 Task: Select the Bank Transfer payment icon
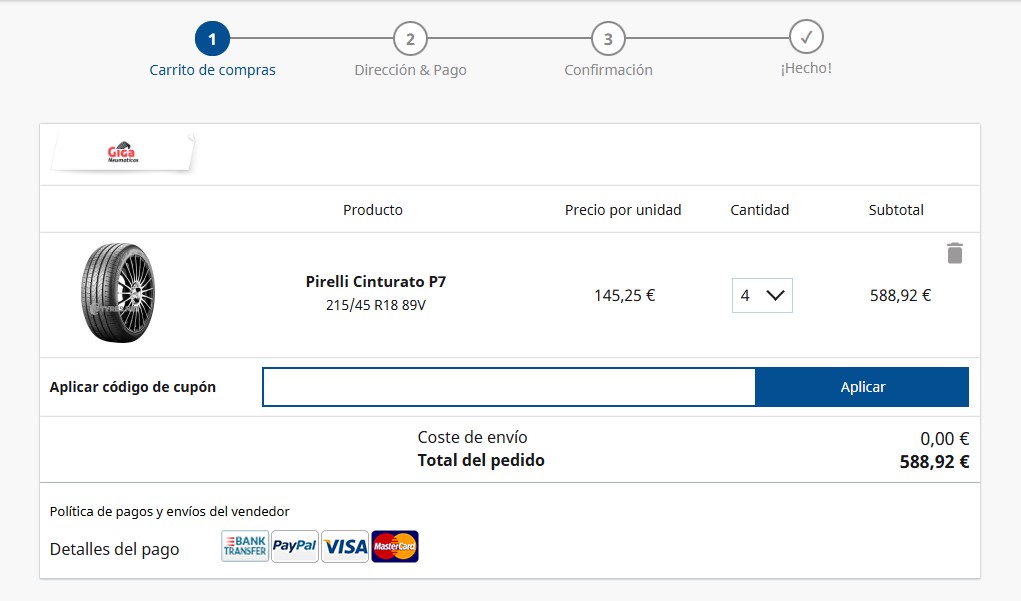[x=243, y=546]
